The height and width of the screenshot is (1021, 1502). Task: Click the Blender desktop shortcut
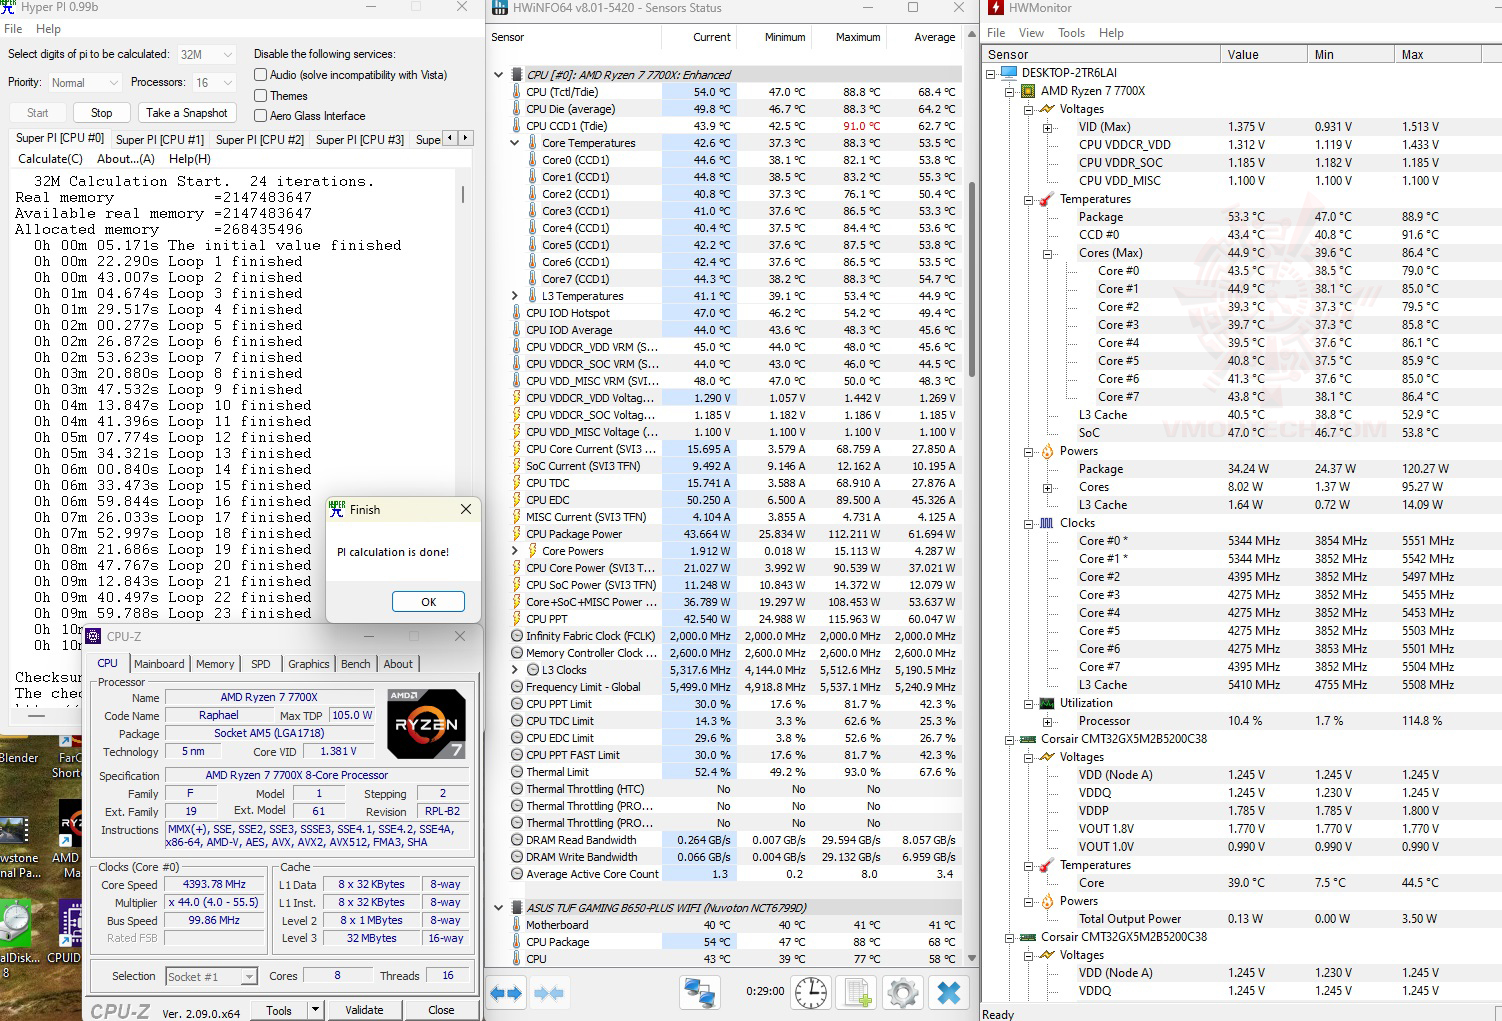(x=18, y=757)
